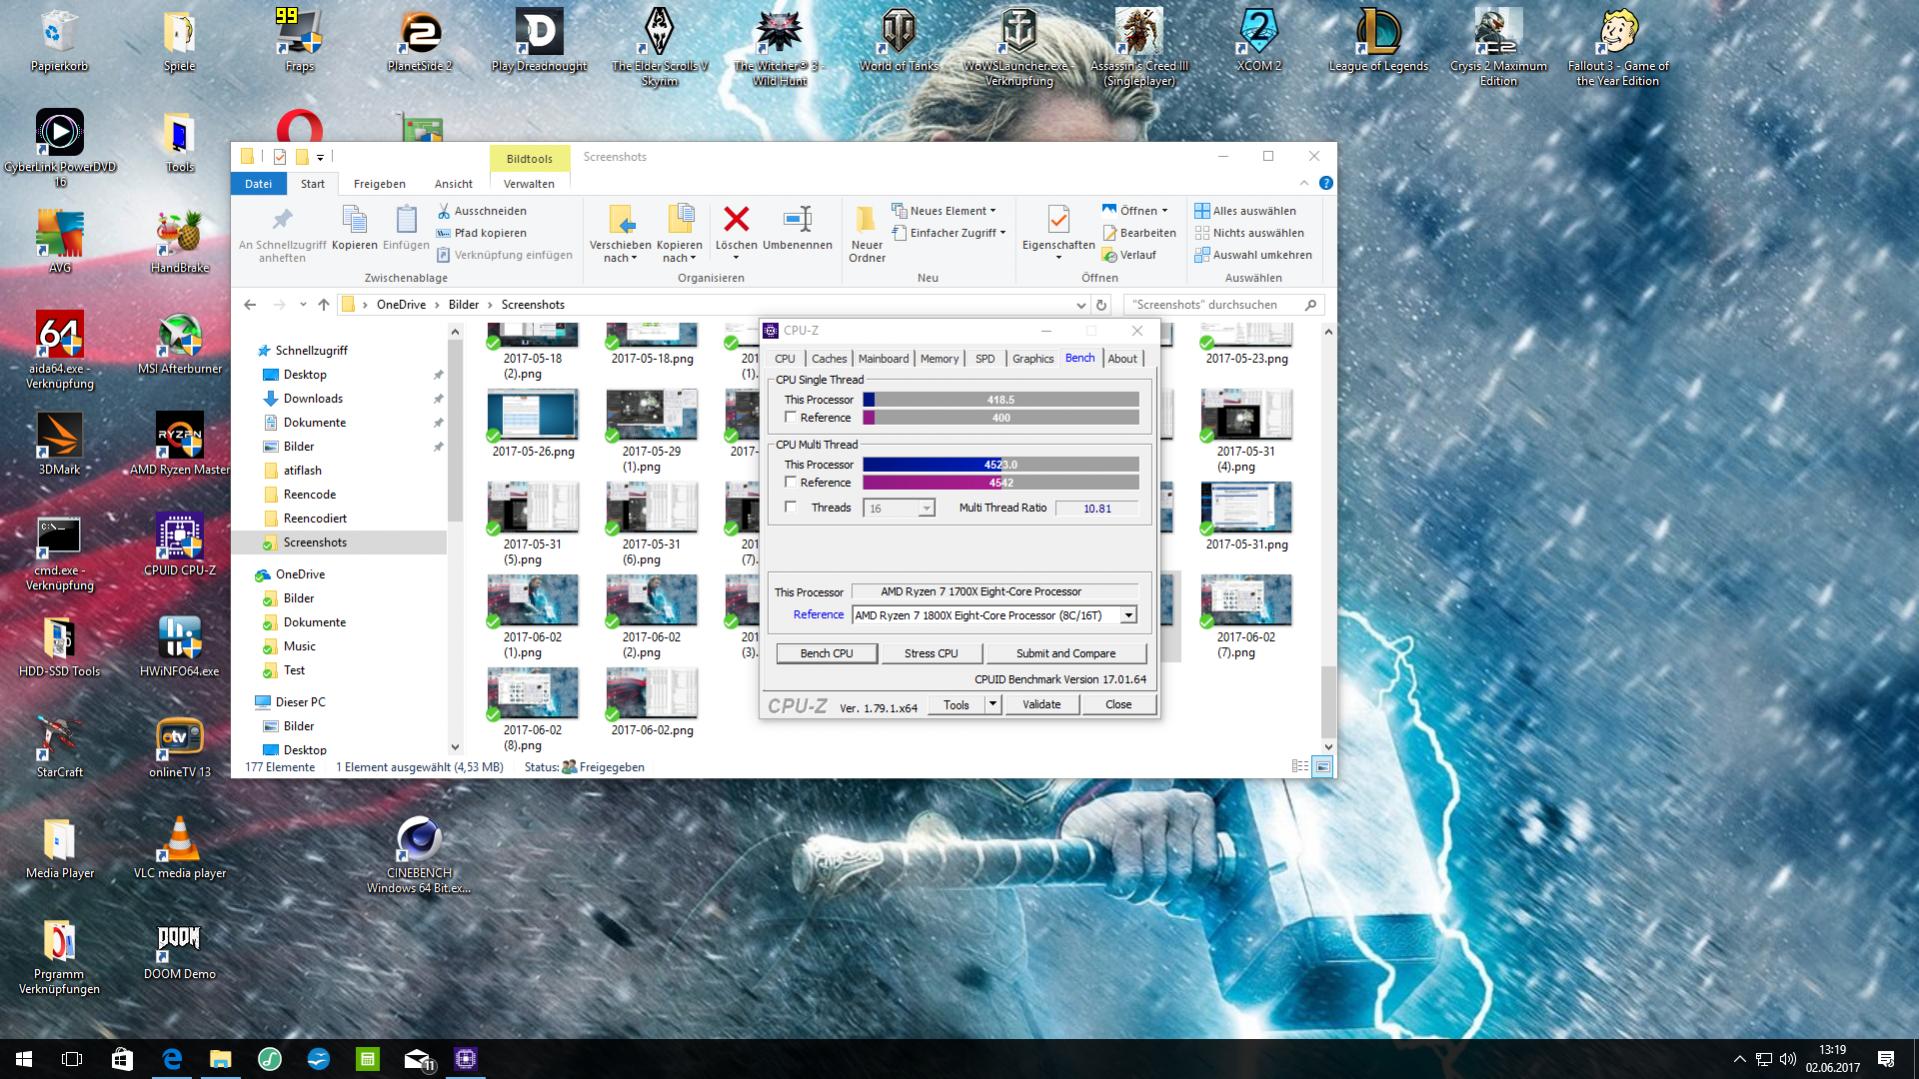Open World of Tanks desktop icon
1919x1079 pixels.
(899, 40)
